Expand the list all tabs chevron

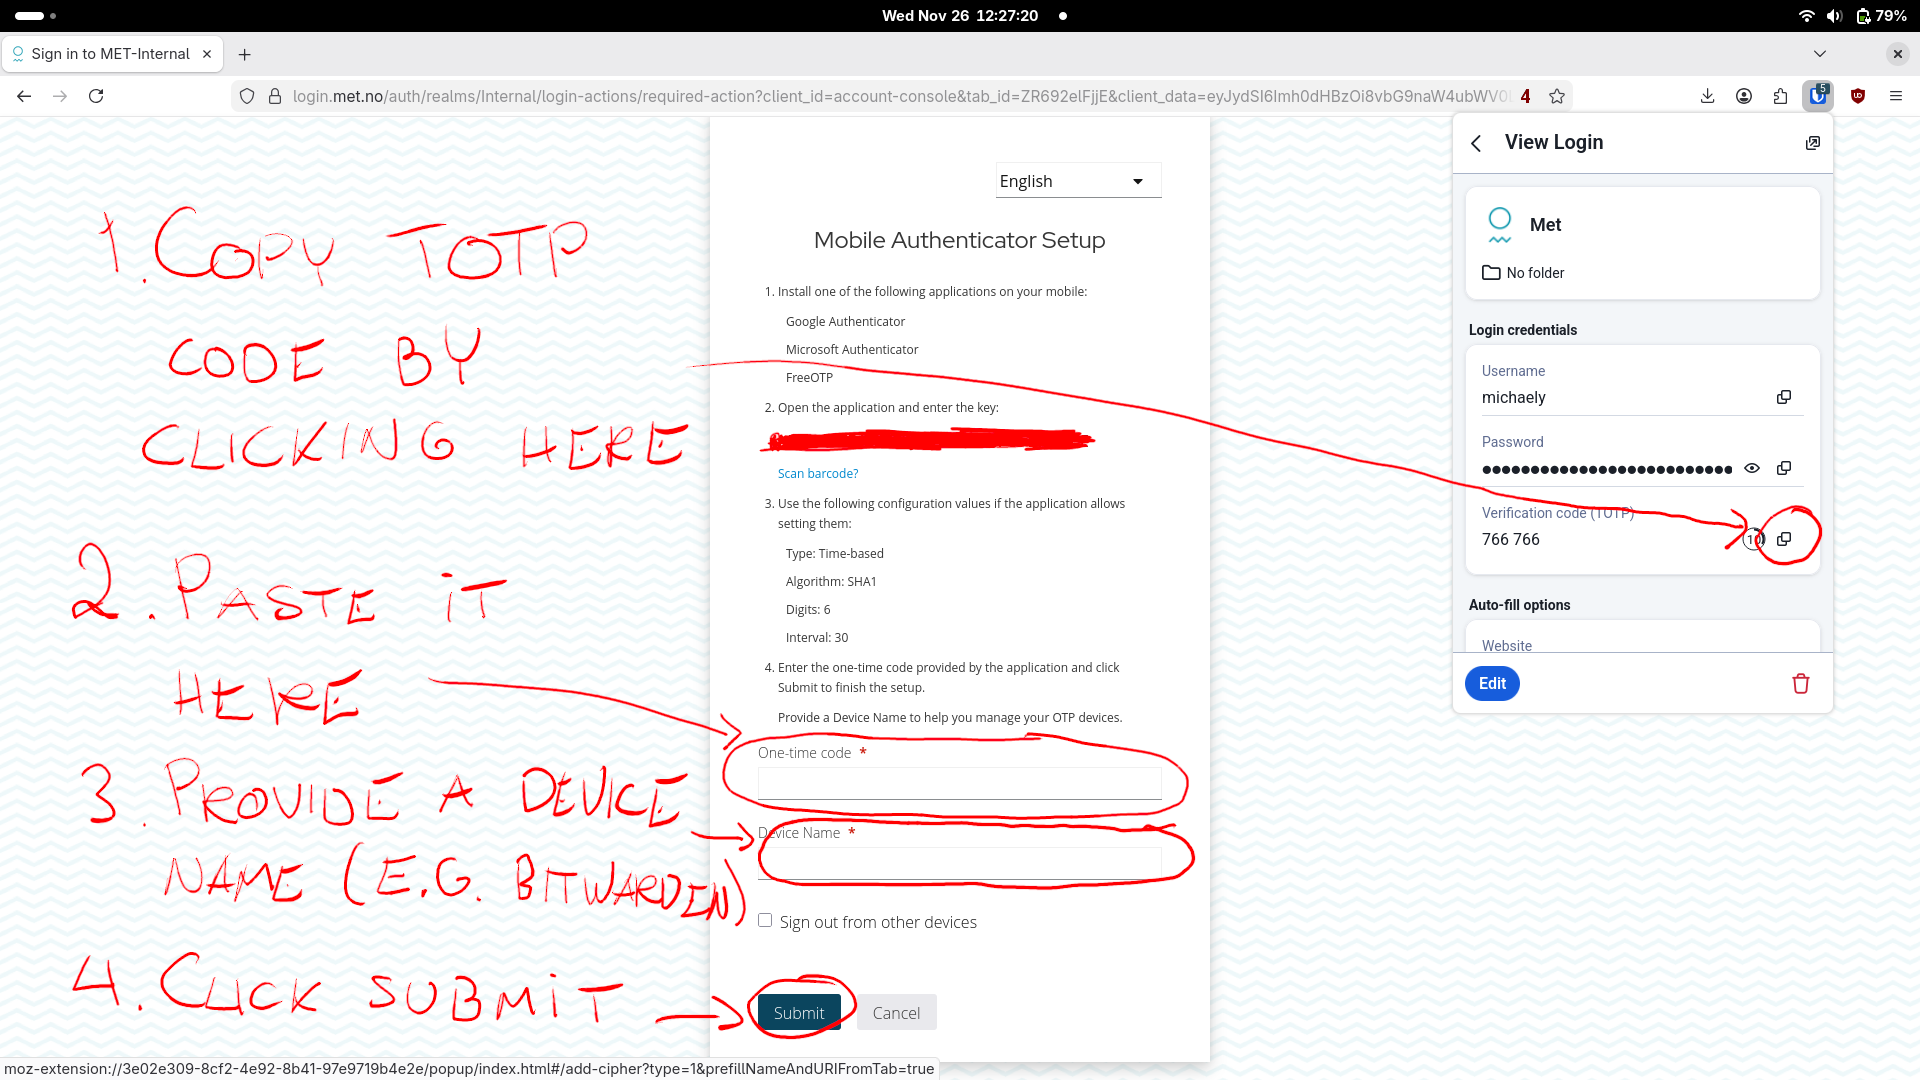[x=1820, y=54]
